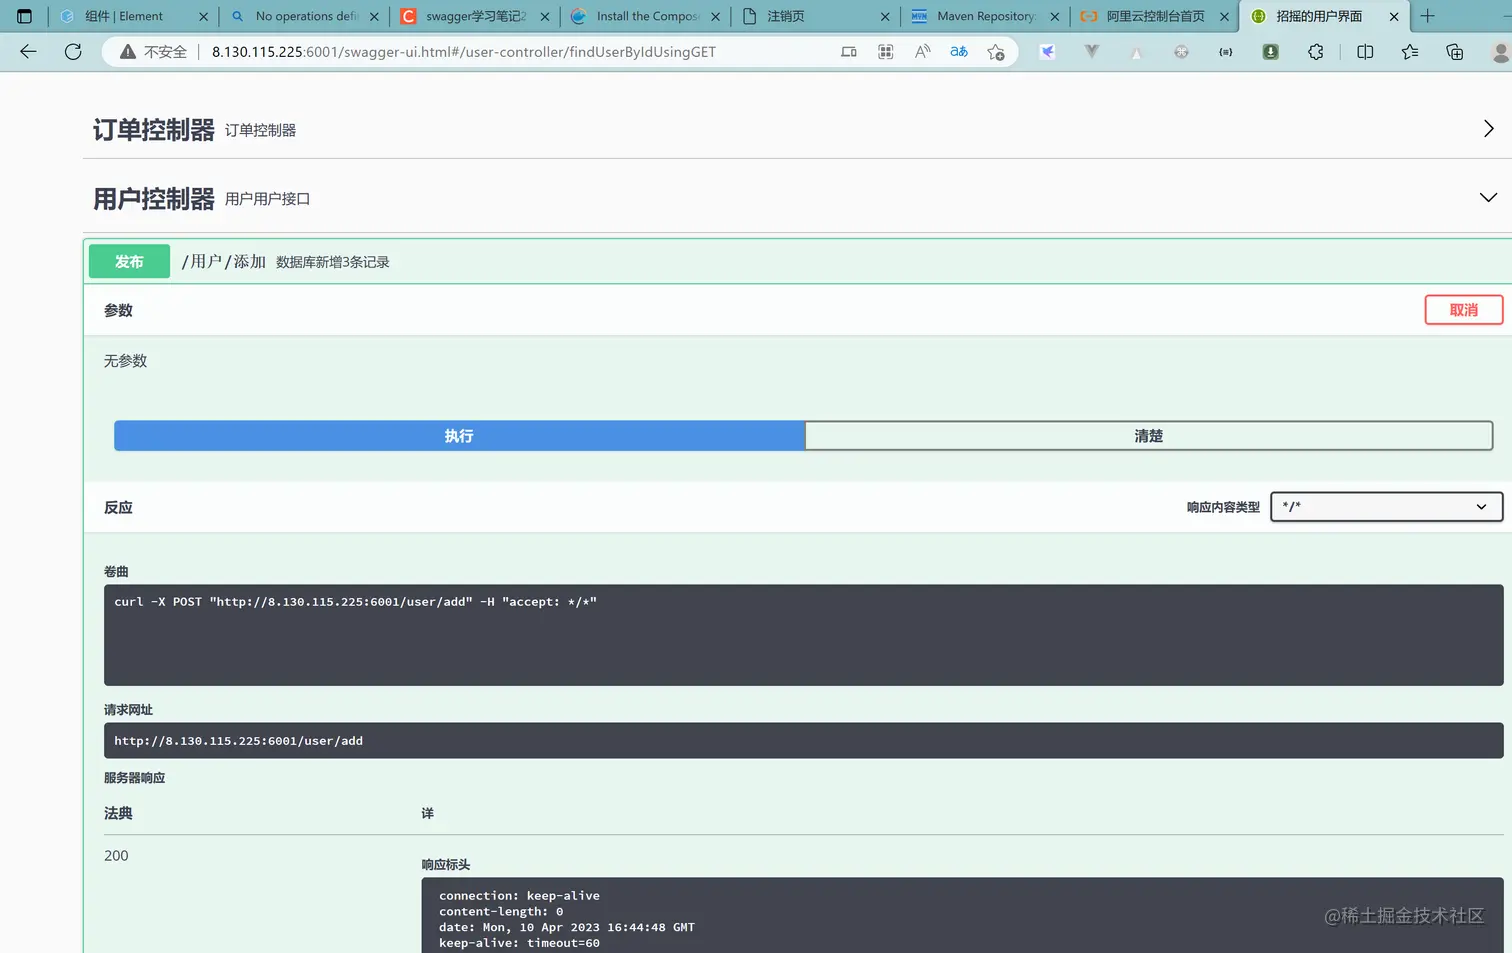Open the extensions puzzle icon
Screen dimensions: 1512x953
[x=1316, y=52]
